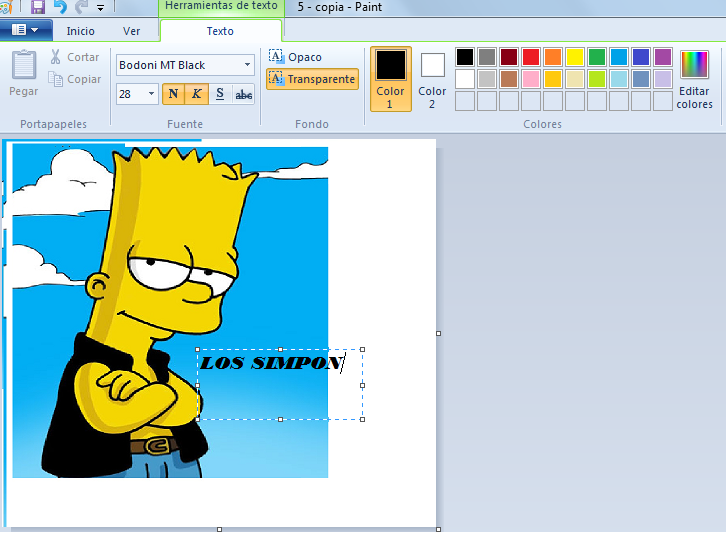Toggle strikethrough text formatting (abc)
The height and width of the screenshot is (541, 728).
(x=243, y=94)
